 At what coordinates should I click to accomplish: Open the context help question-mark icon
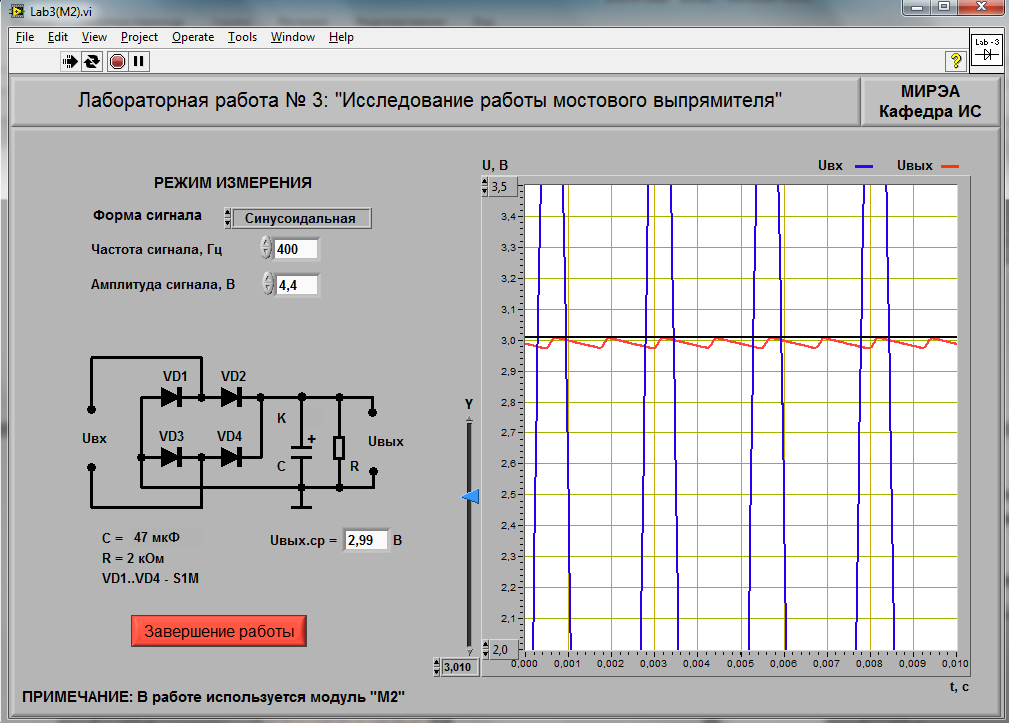956,61
